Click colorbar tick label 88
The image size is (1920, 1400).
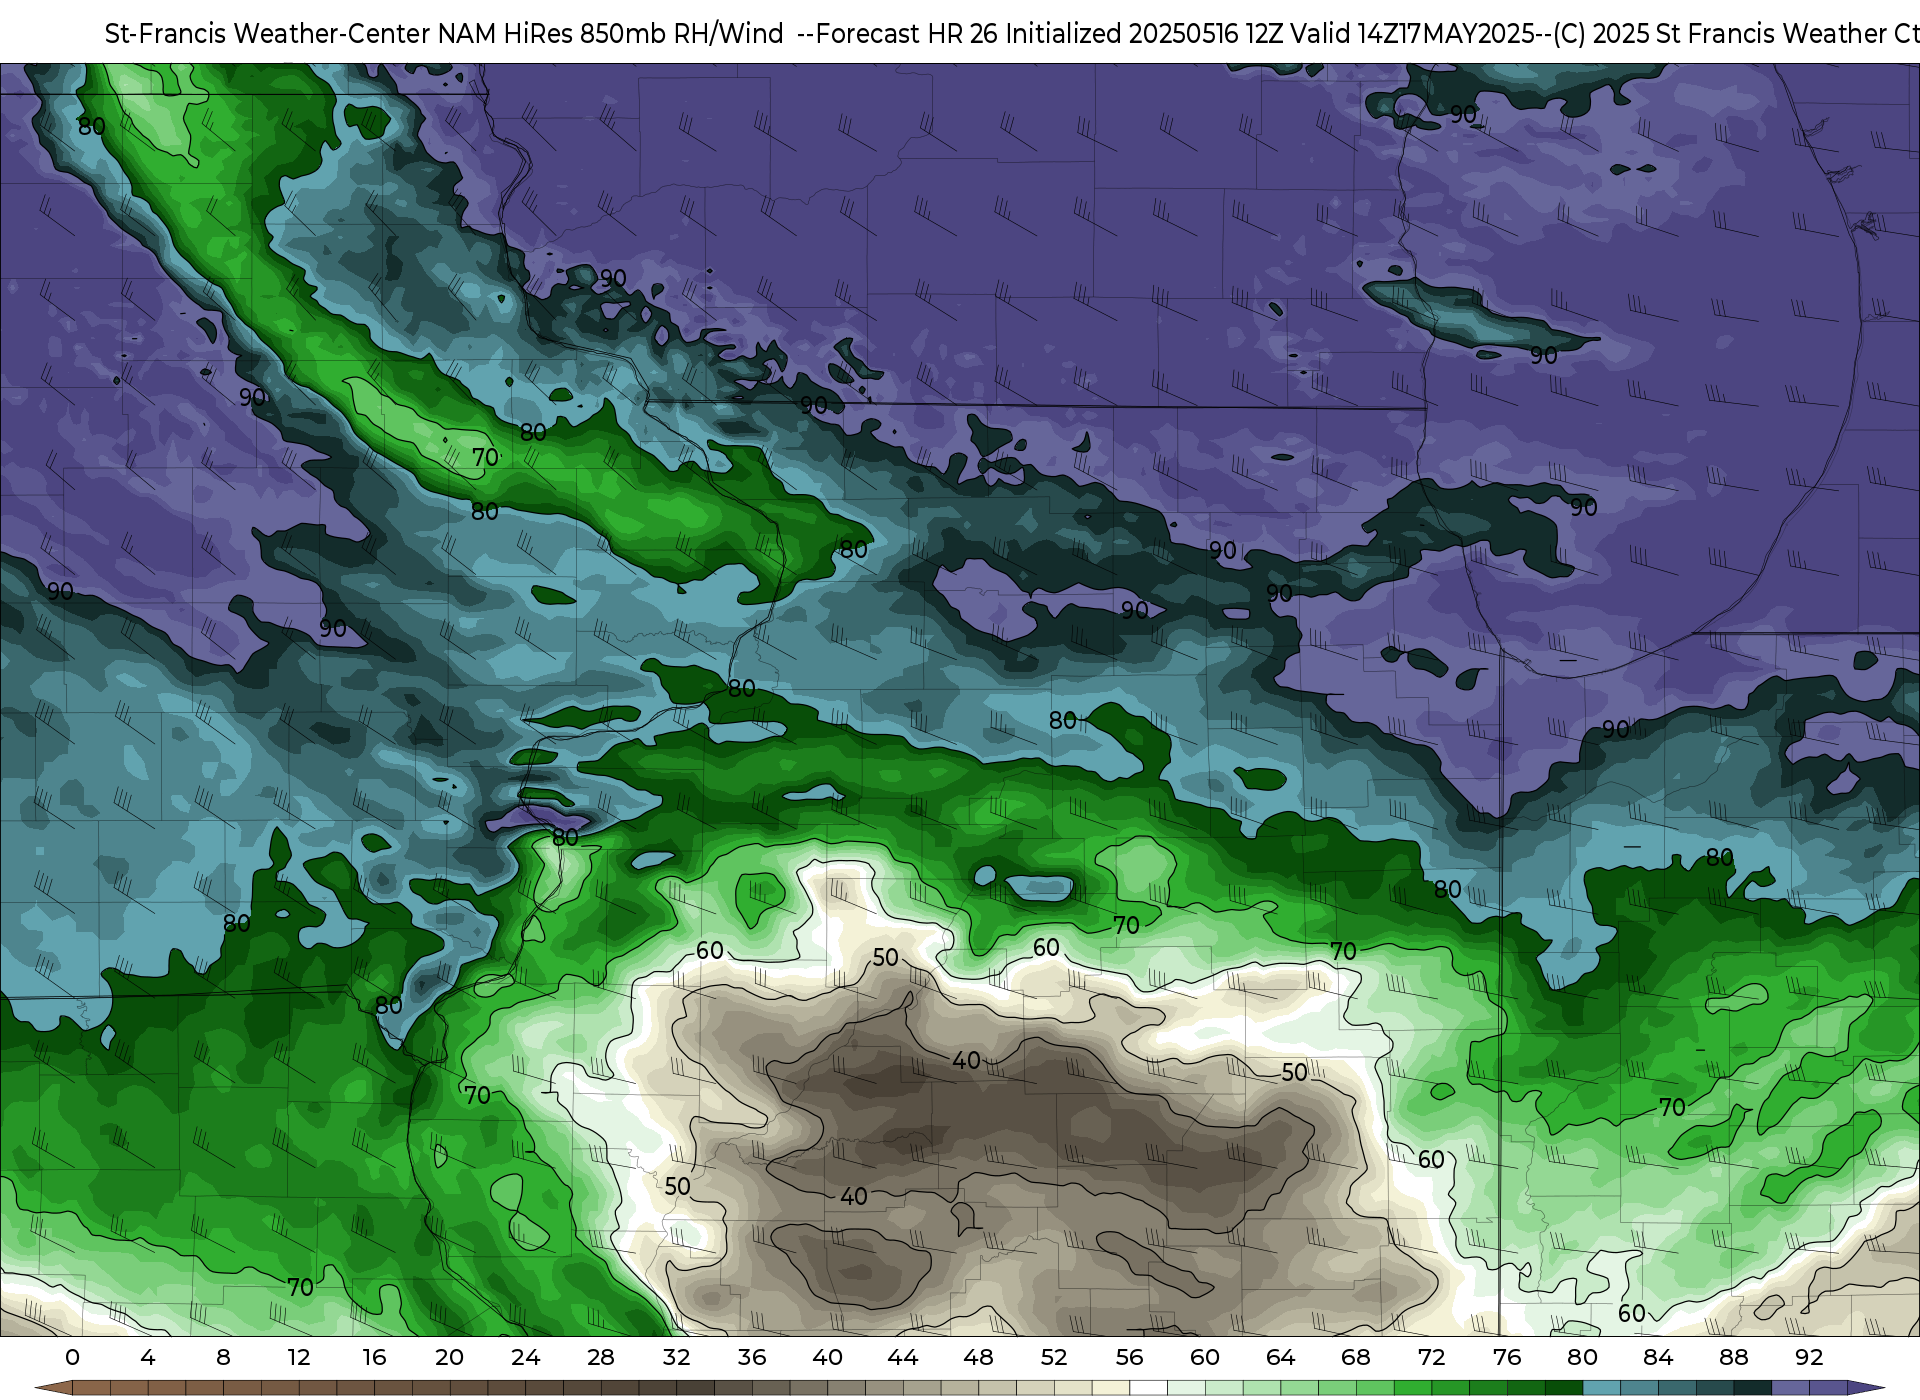point(1733,1357)
